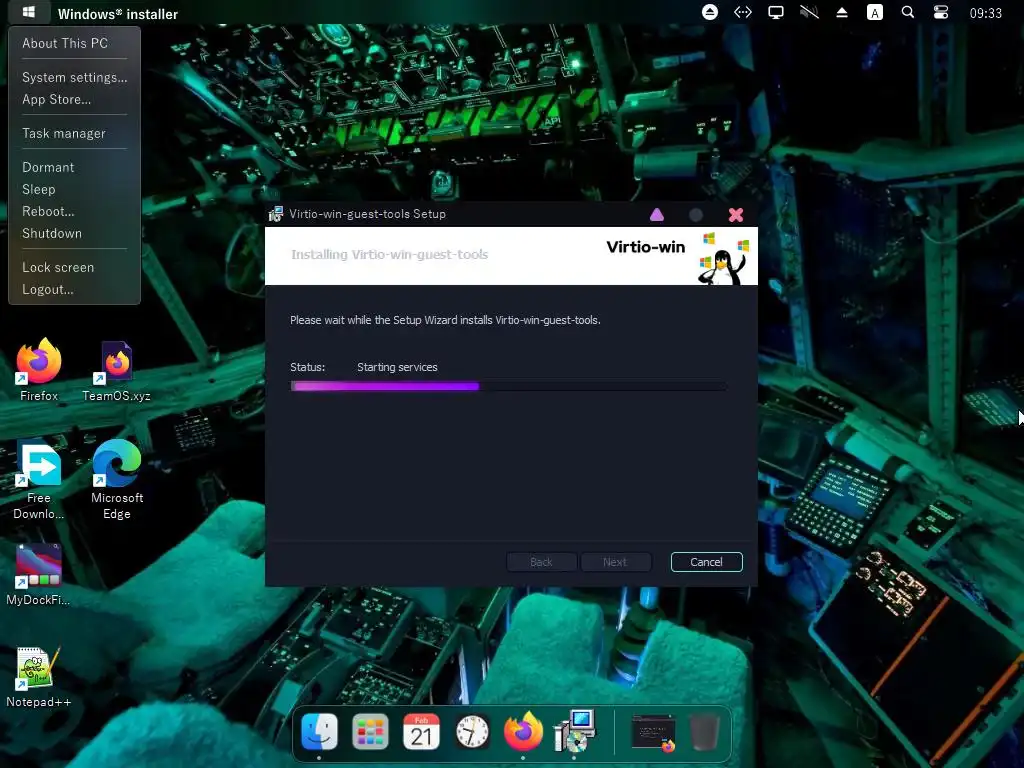Choose Sleep in the menu
The image size is (1024, 768).
[x=39, y=189]
